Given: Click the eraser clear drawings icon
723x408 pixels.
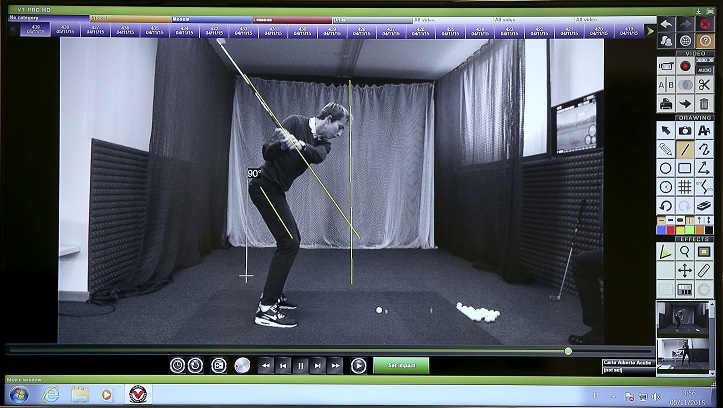Looking at the screenshot, I should (x=705, y=206).
